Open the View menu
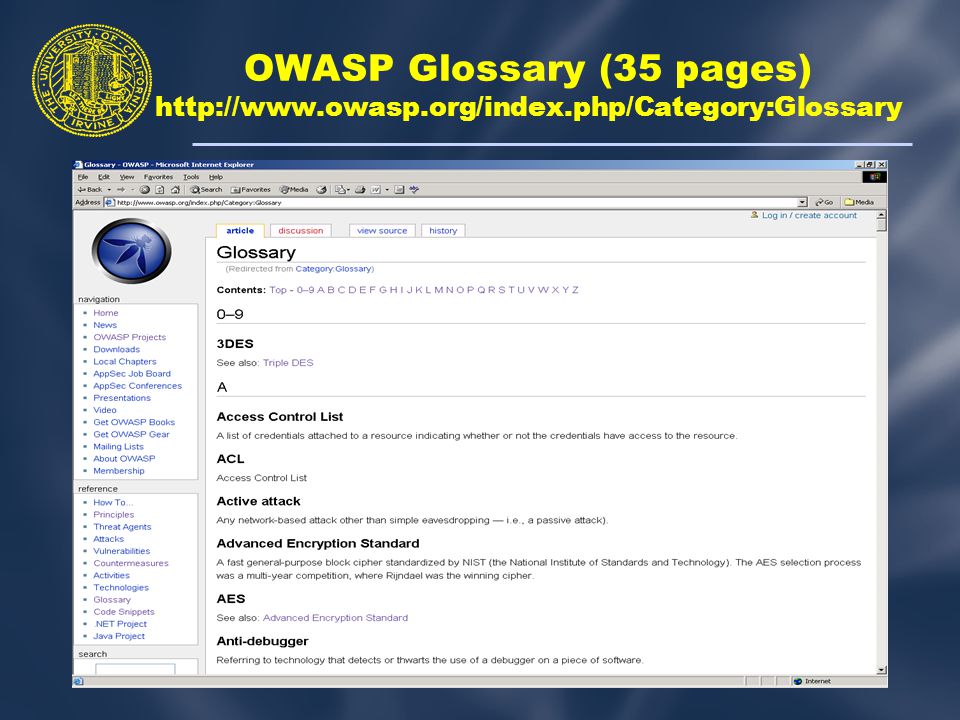The image size is (960, 720). pos(127,177)
